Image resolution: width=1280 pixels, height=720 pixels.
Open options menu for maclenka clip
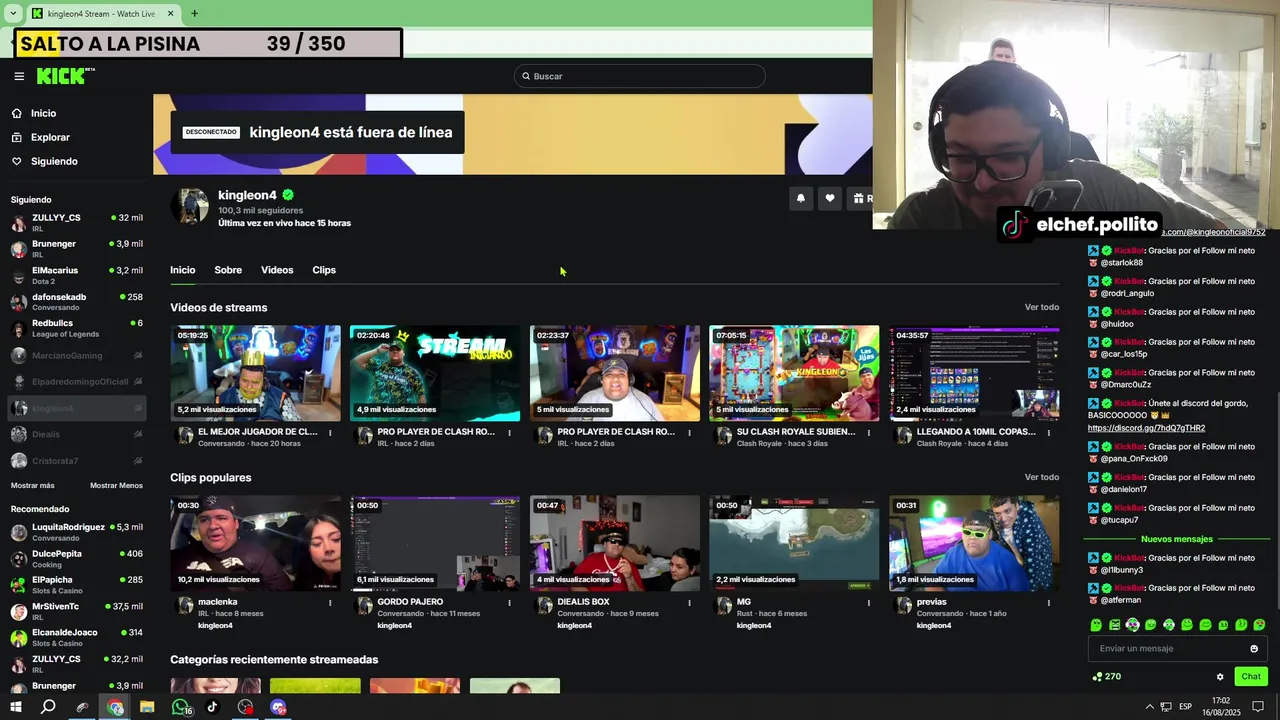330,603
